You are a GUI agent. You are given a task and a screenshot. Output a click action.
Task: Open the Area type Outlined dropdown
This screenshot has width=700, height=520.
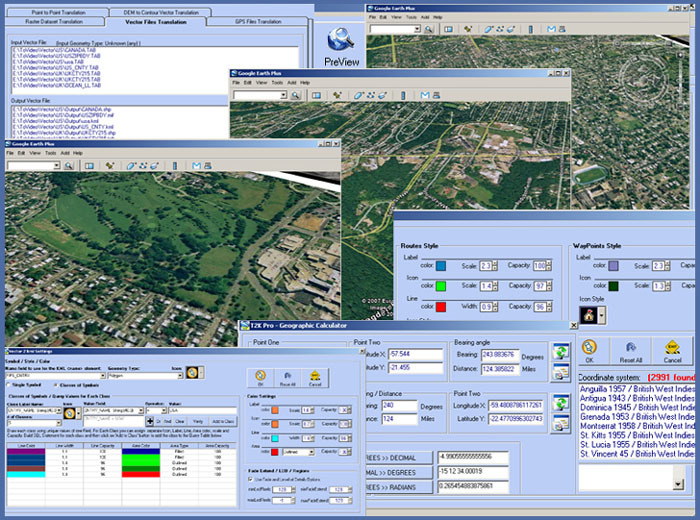point(311,452)
